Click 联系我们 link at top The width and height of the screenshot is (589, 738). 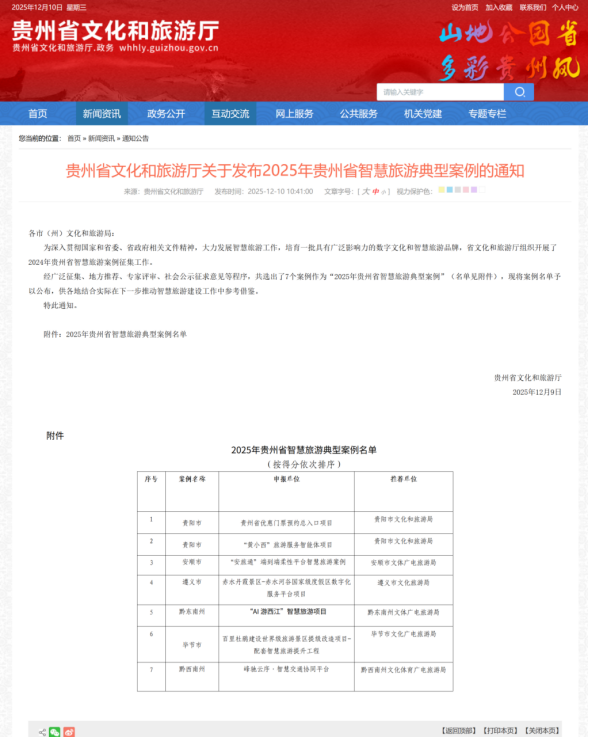pos(533,7)
